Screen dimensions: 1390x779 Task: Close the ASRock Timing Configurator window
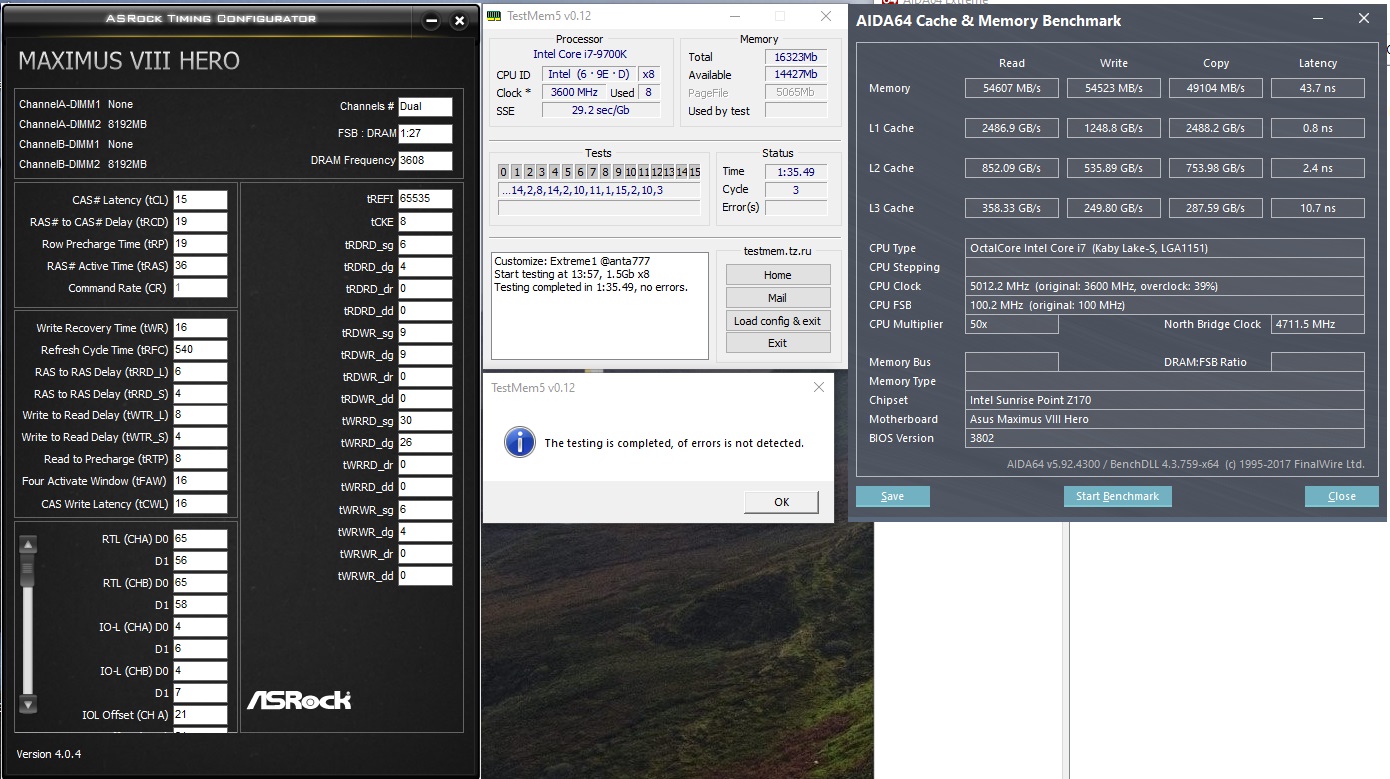point(459,21)
